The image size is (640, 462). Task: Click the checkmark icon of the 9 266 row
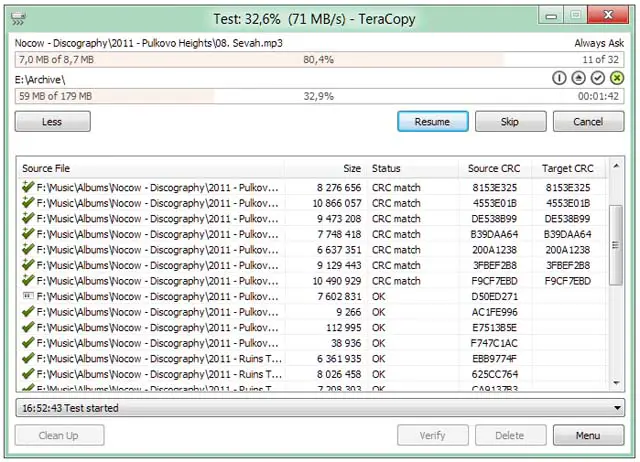pos(28,311)
